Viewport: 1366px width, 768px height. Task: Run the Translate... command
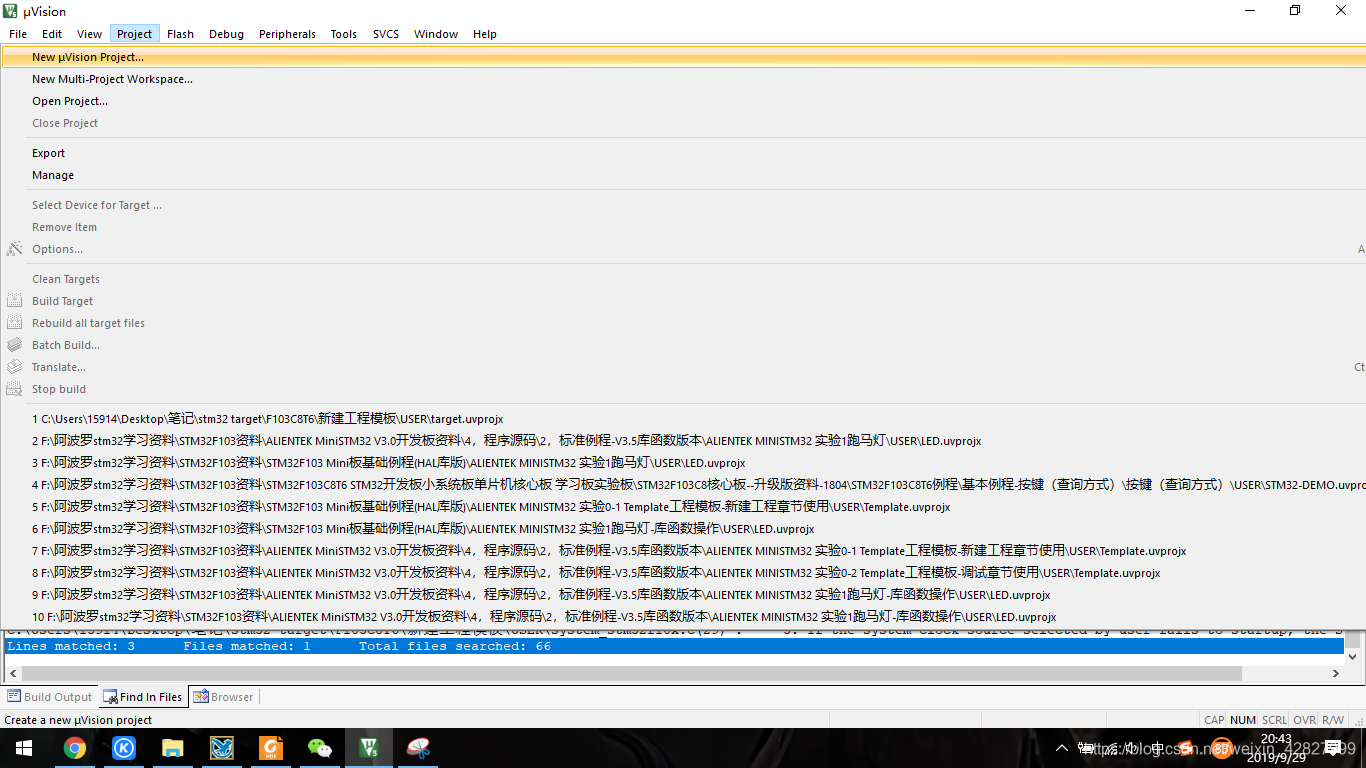(x=683, y=367)
